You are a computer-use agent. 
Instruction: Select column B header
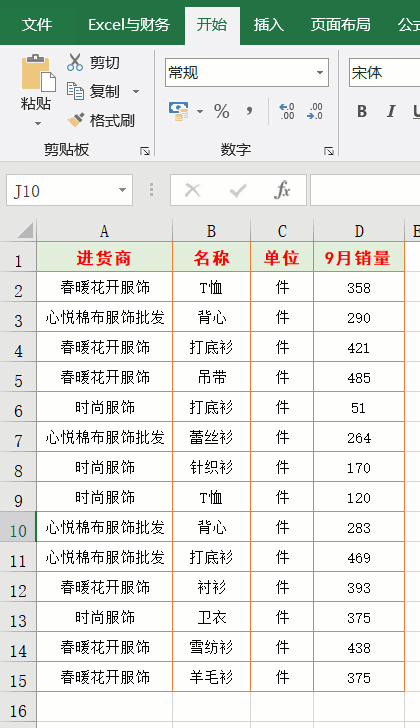(x=211, y=230)
